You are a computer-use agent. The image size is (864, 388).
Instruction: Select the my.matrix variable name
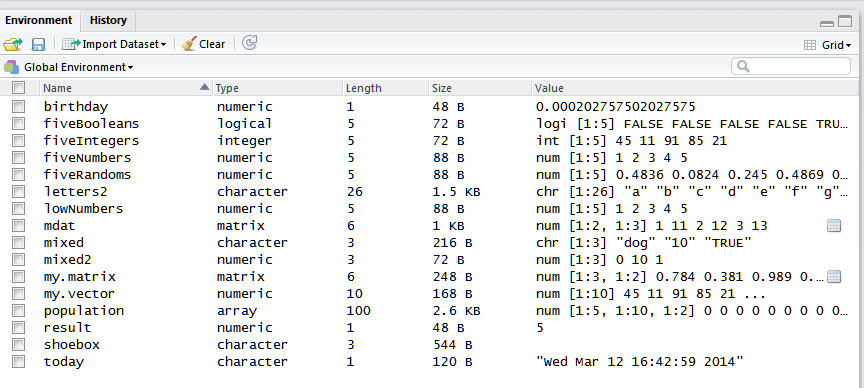tap(79, 277)
